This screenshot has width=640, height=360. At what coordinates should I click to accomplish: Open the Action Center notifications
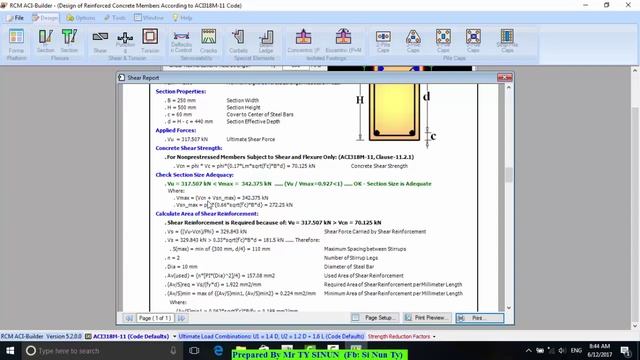click(x=626, y=351)
